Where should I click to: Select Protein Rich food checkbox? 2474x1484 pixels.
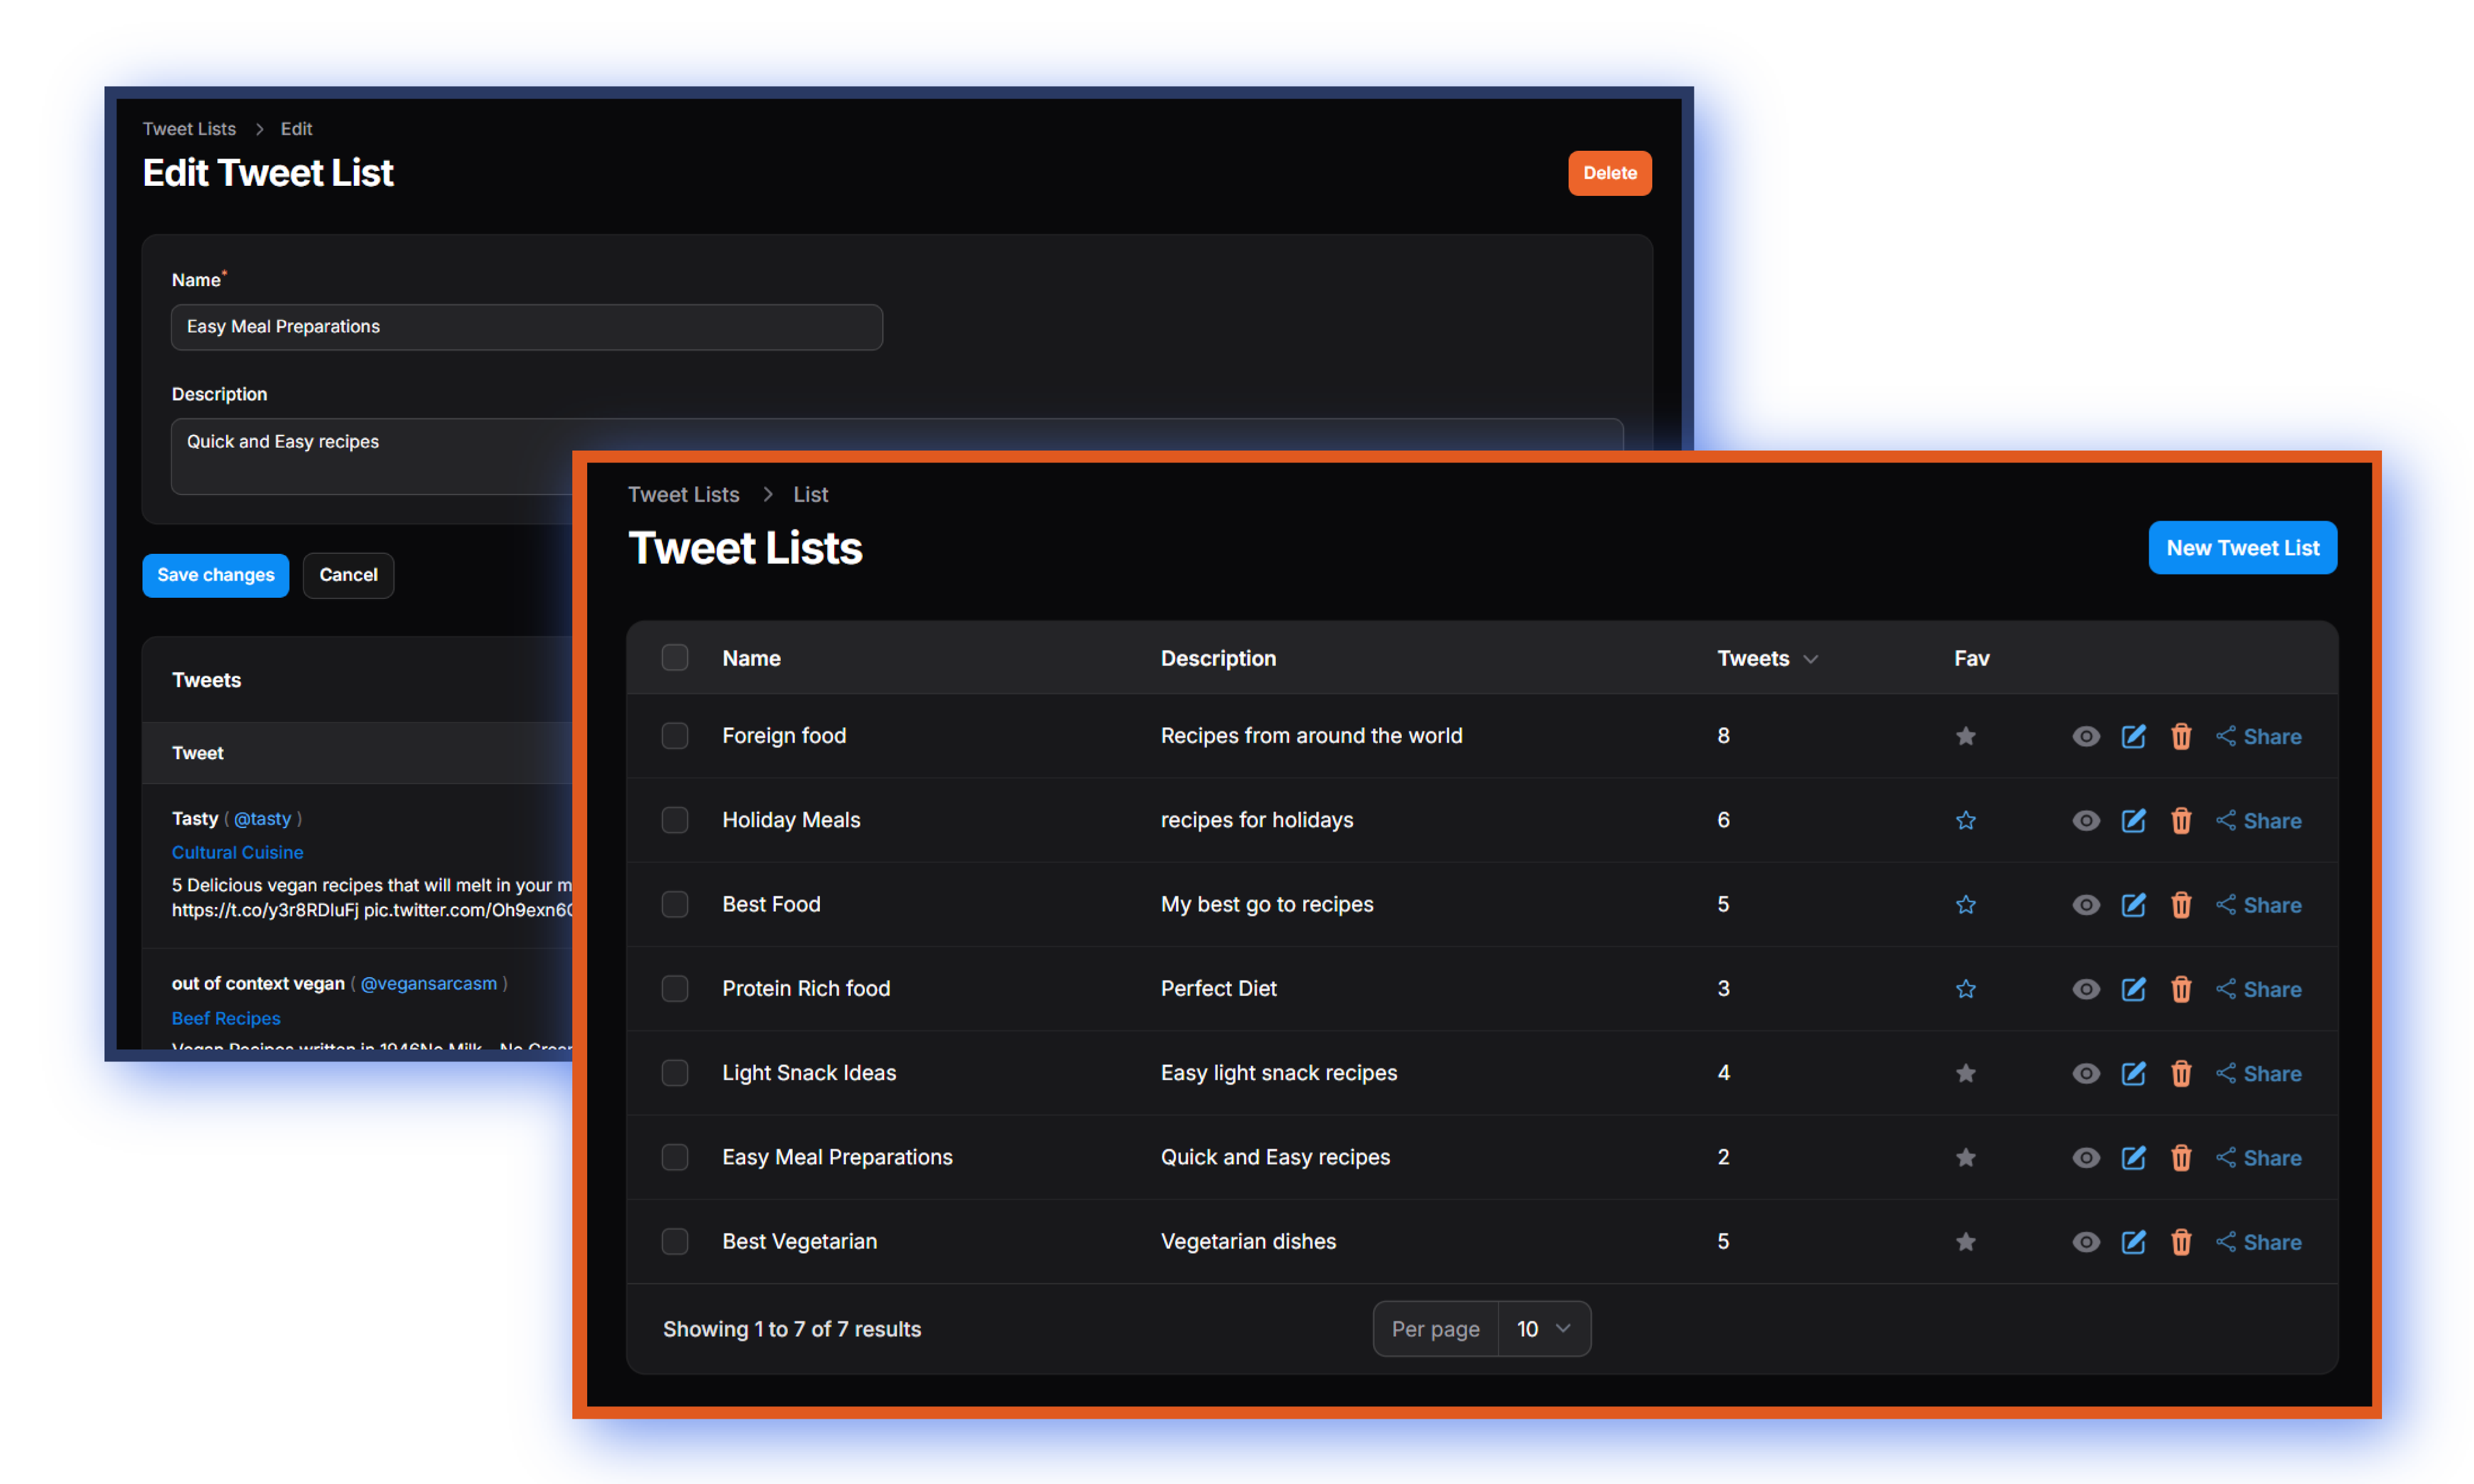[x=675, y=988]
